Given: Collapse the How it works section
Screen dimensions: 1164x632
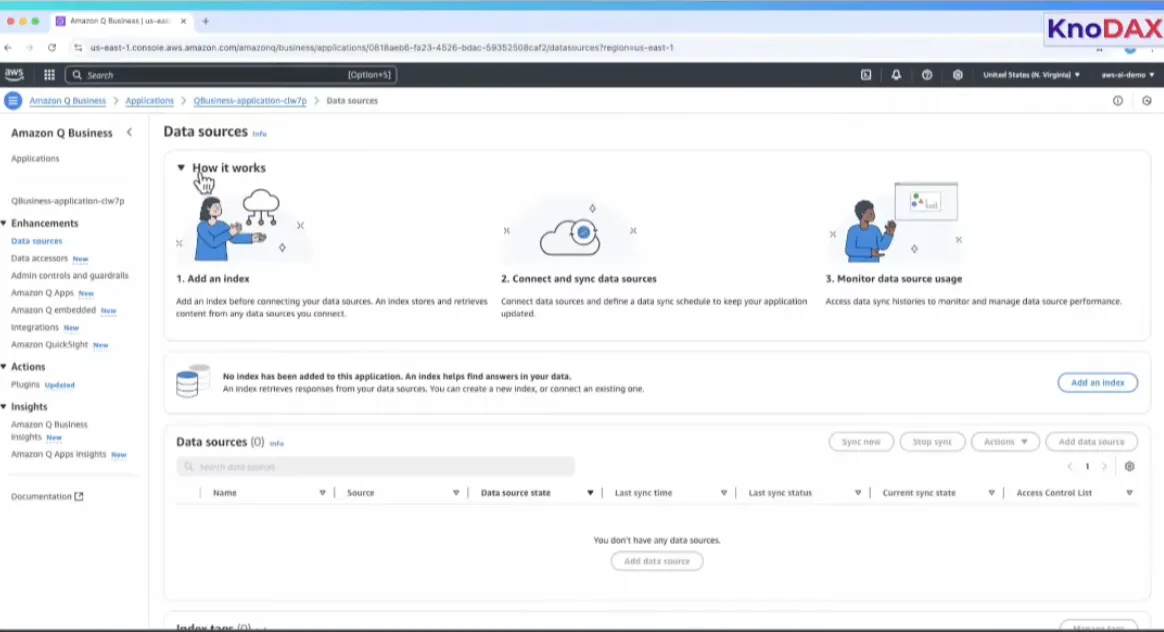Looking at the screenshot, I should [180, 168].
